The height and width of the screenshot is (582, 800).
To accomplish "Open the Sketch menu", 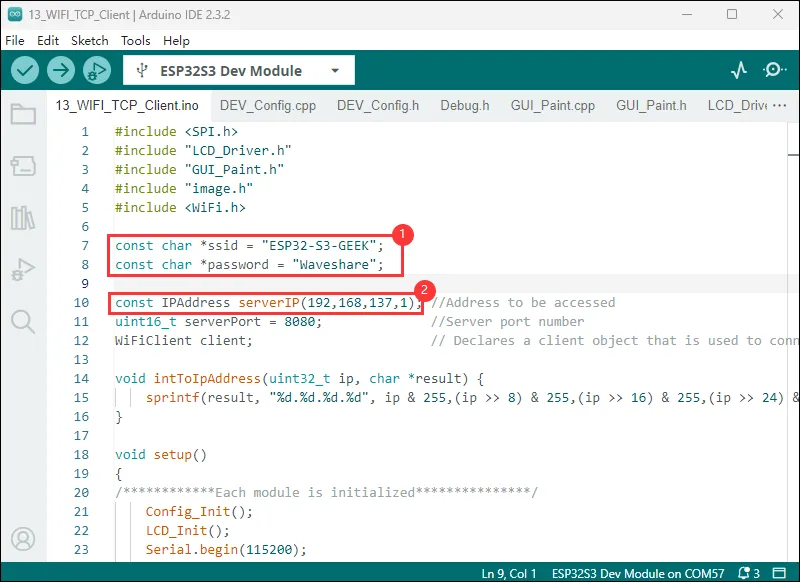I will (x=90, y=41).
